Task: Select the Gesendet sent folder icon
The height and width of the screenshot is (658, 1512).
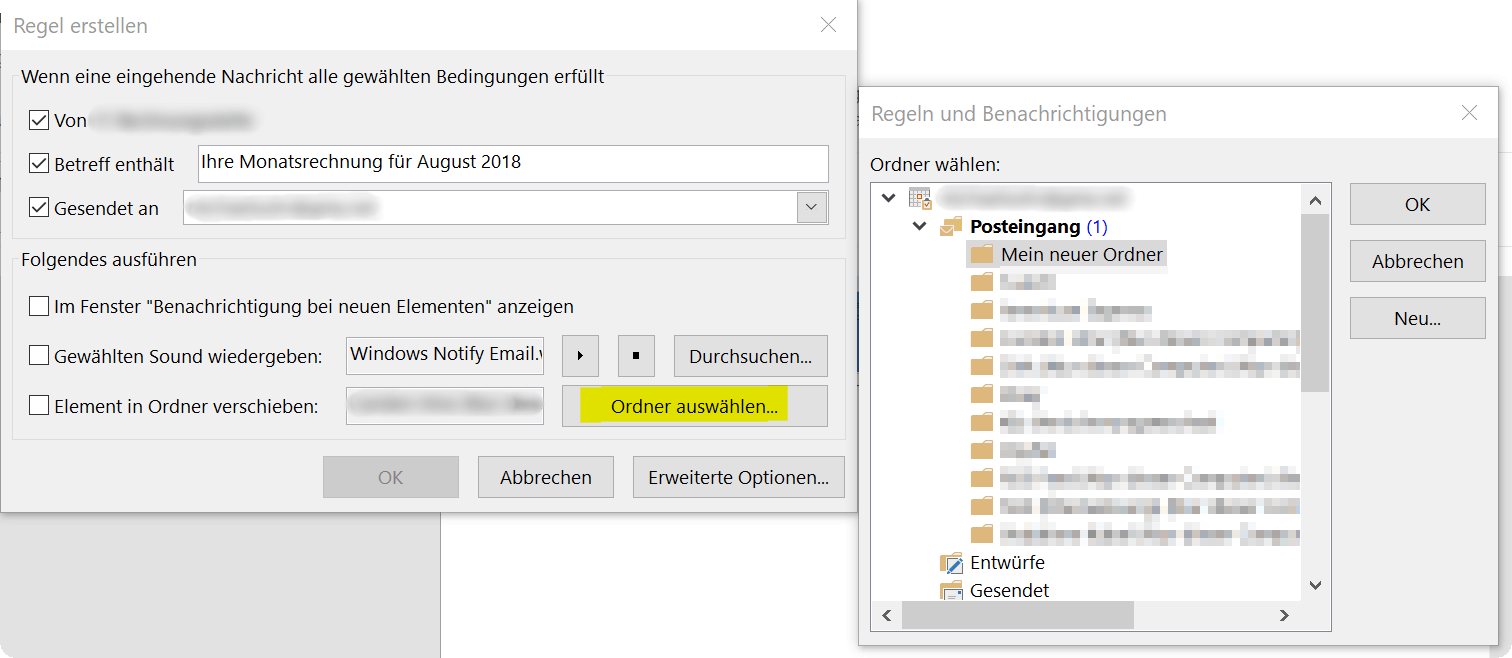Action: click(x=951, y=590)
